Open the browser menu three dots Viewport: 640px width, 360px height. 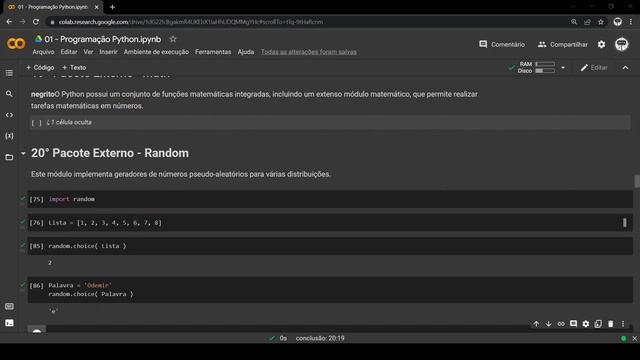[631, 22]
